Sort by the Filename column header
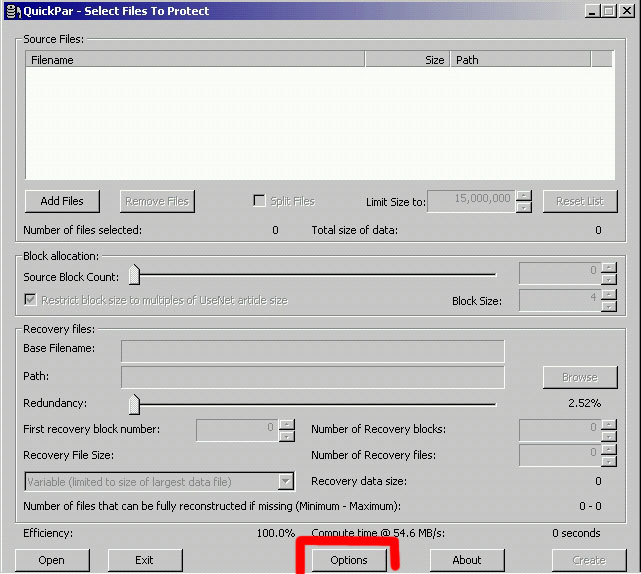641x574 pixels. (195, 60)
